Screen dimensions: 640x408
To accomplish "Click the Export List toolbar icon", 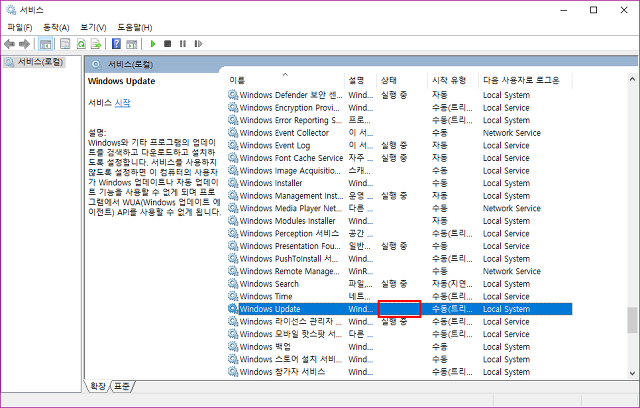I will tap(96, 44).
